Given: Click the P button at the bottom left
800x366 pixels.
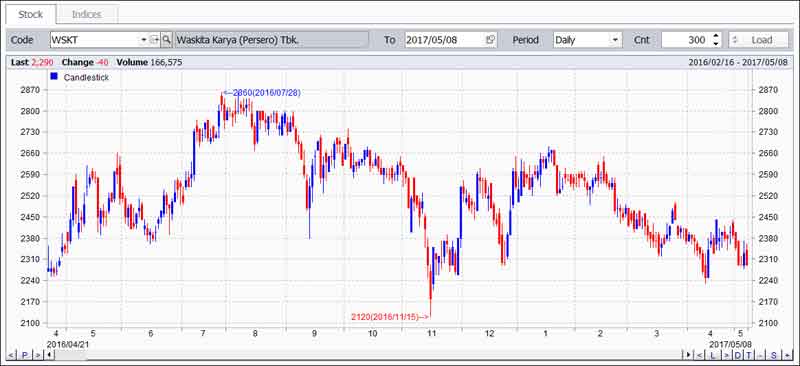Looking at the screenshot, I should 24,355.
